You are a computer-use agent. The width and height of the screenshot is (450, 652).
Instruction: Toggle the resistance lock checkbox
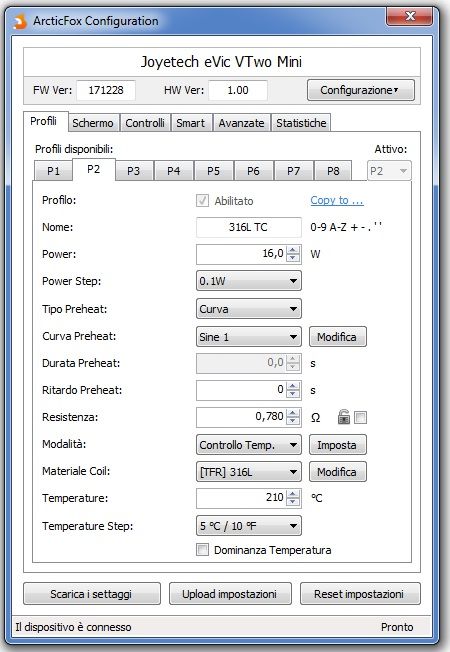361,417
